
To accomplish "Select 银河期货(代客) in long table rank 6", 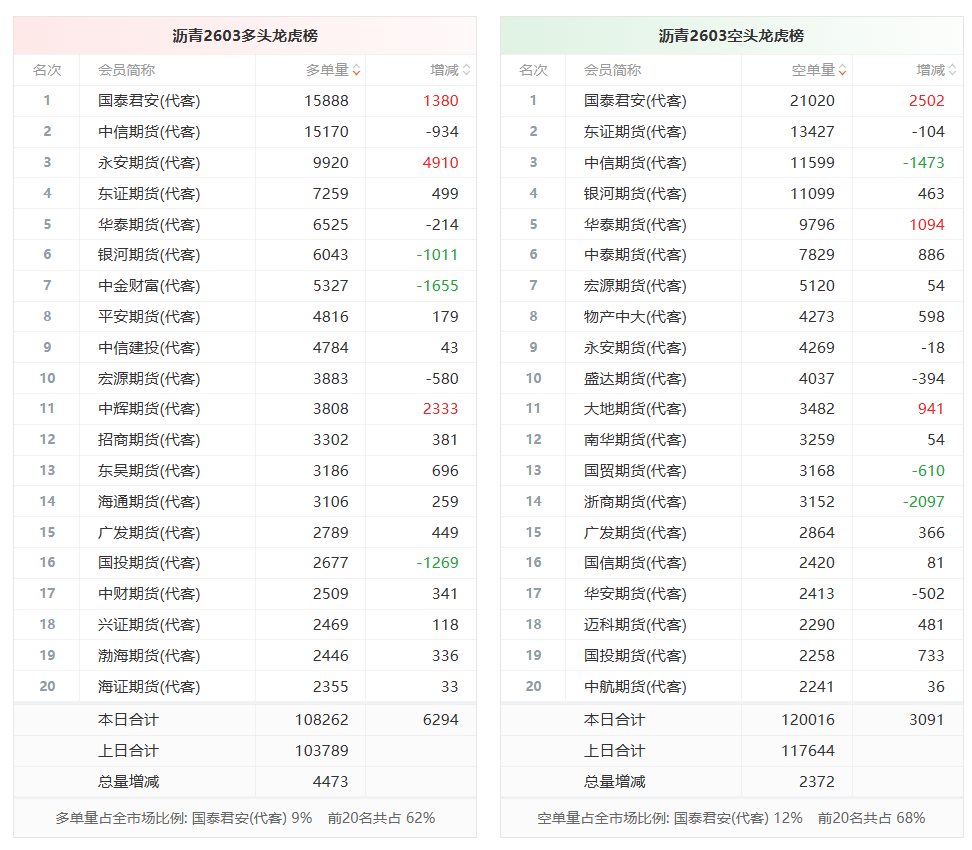I will 149,255.
